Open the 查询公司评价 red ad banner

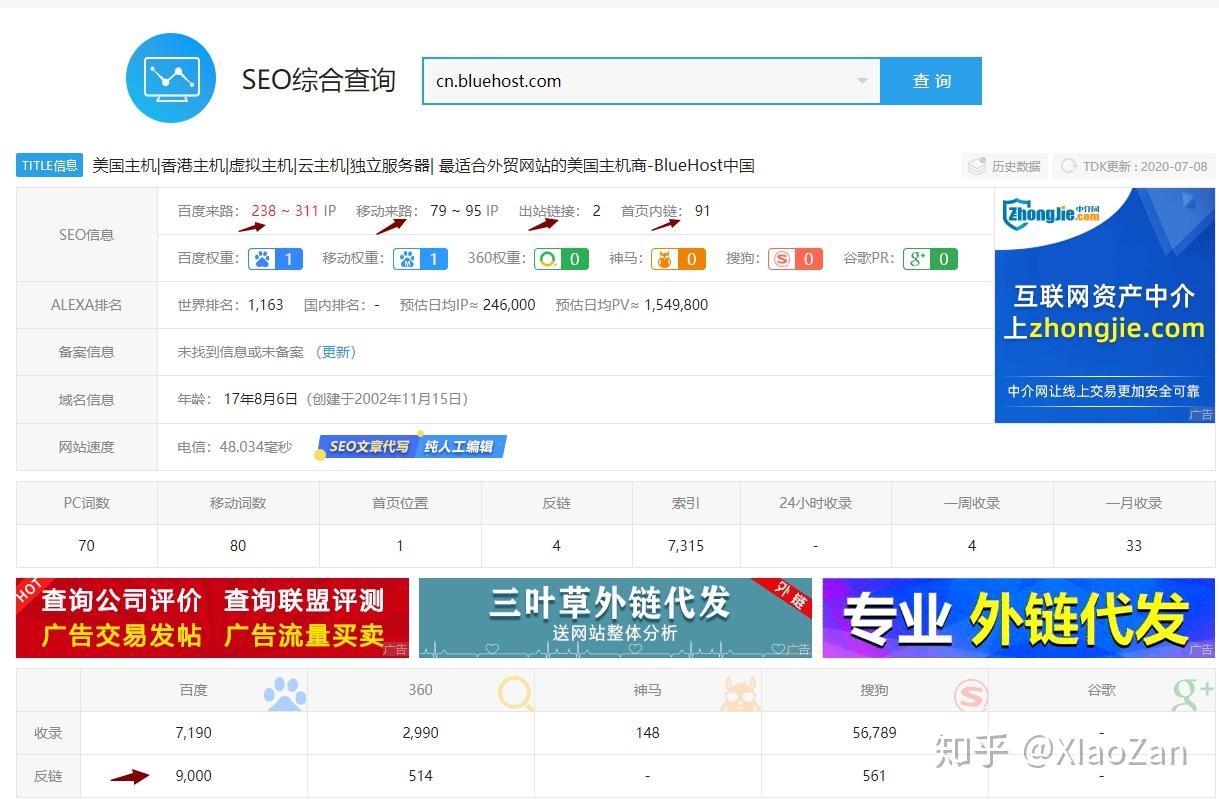tap(212, 617)
